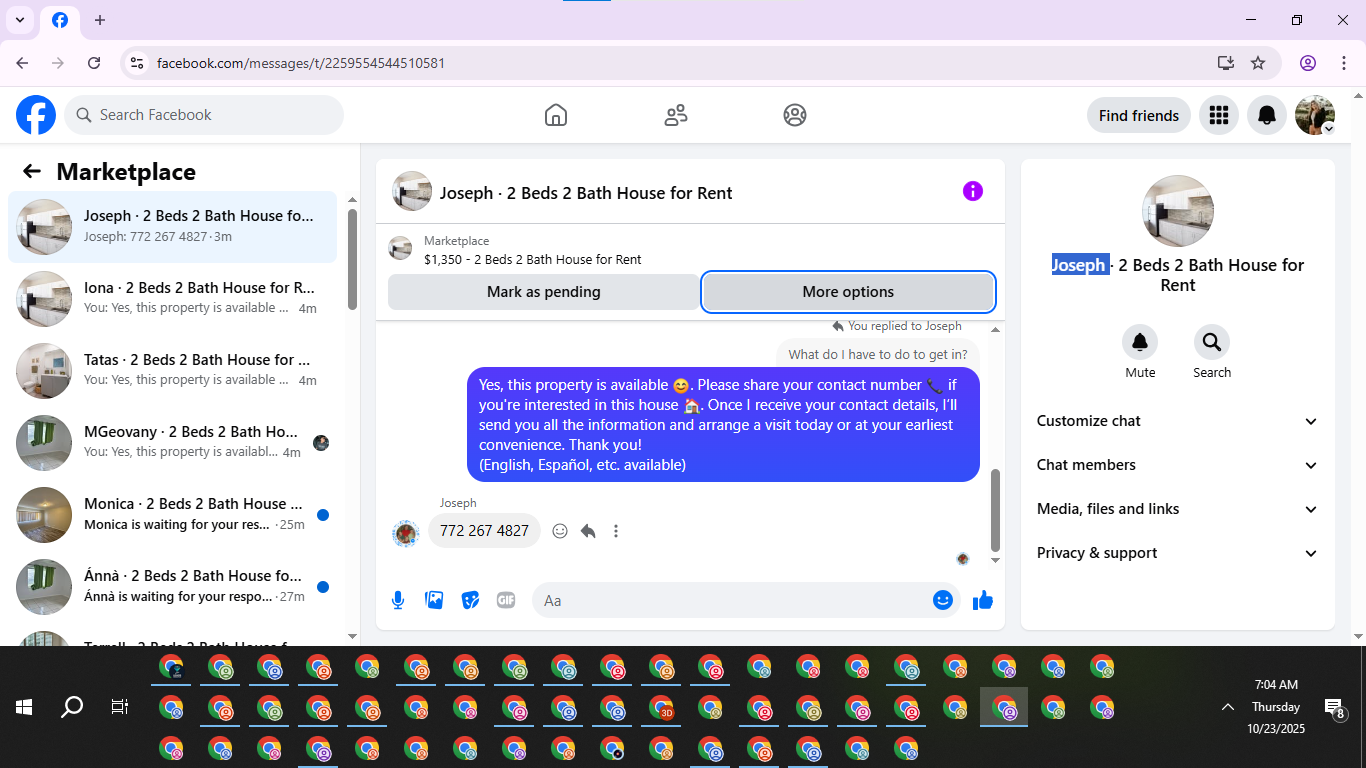Expand Privacy & support section
This screenshot has width=1366, height=768.
coord(1178,553)
